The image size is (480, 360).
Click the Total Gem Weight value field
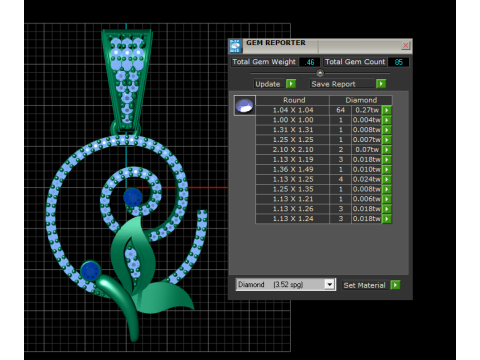tap(310, 62)
